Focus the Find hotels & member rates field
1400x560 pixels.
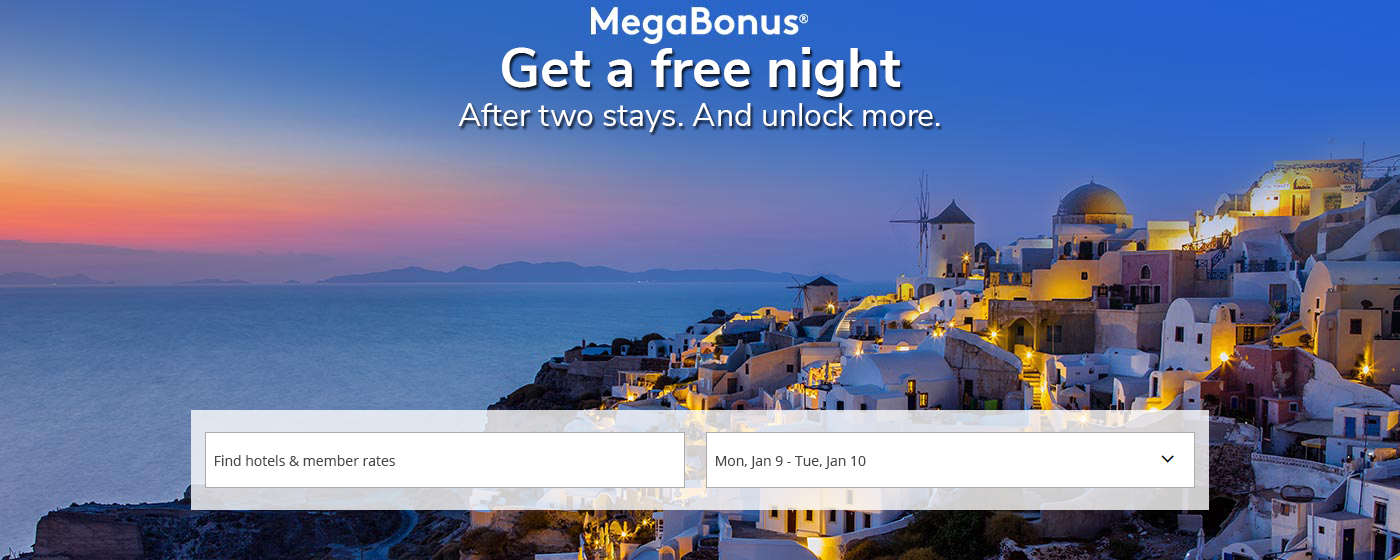point(445,460)
